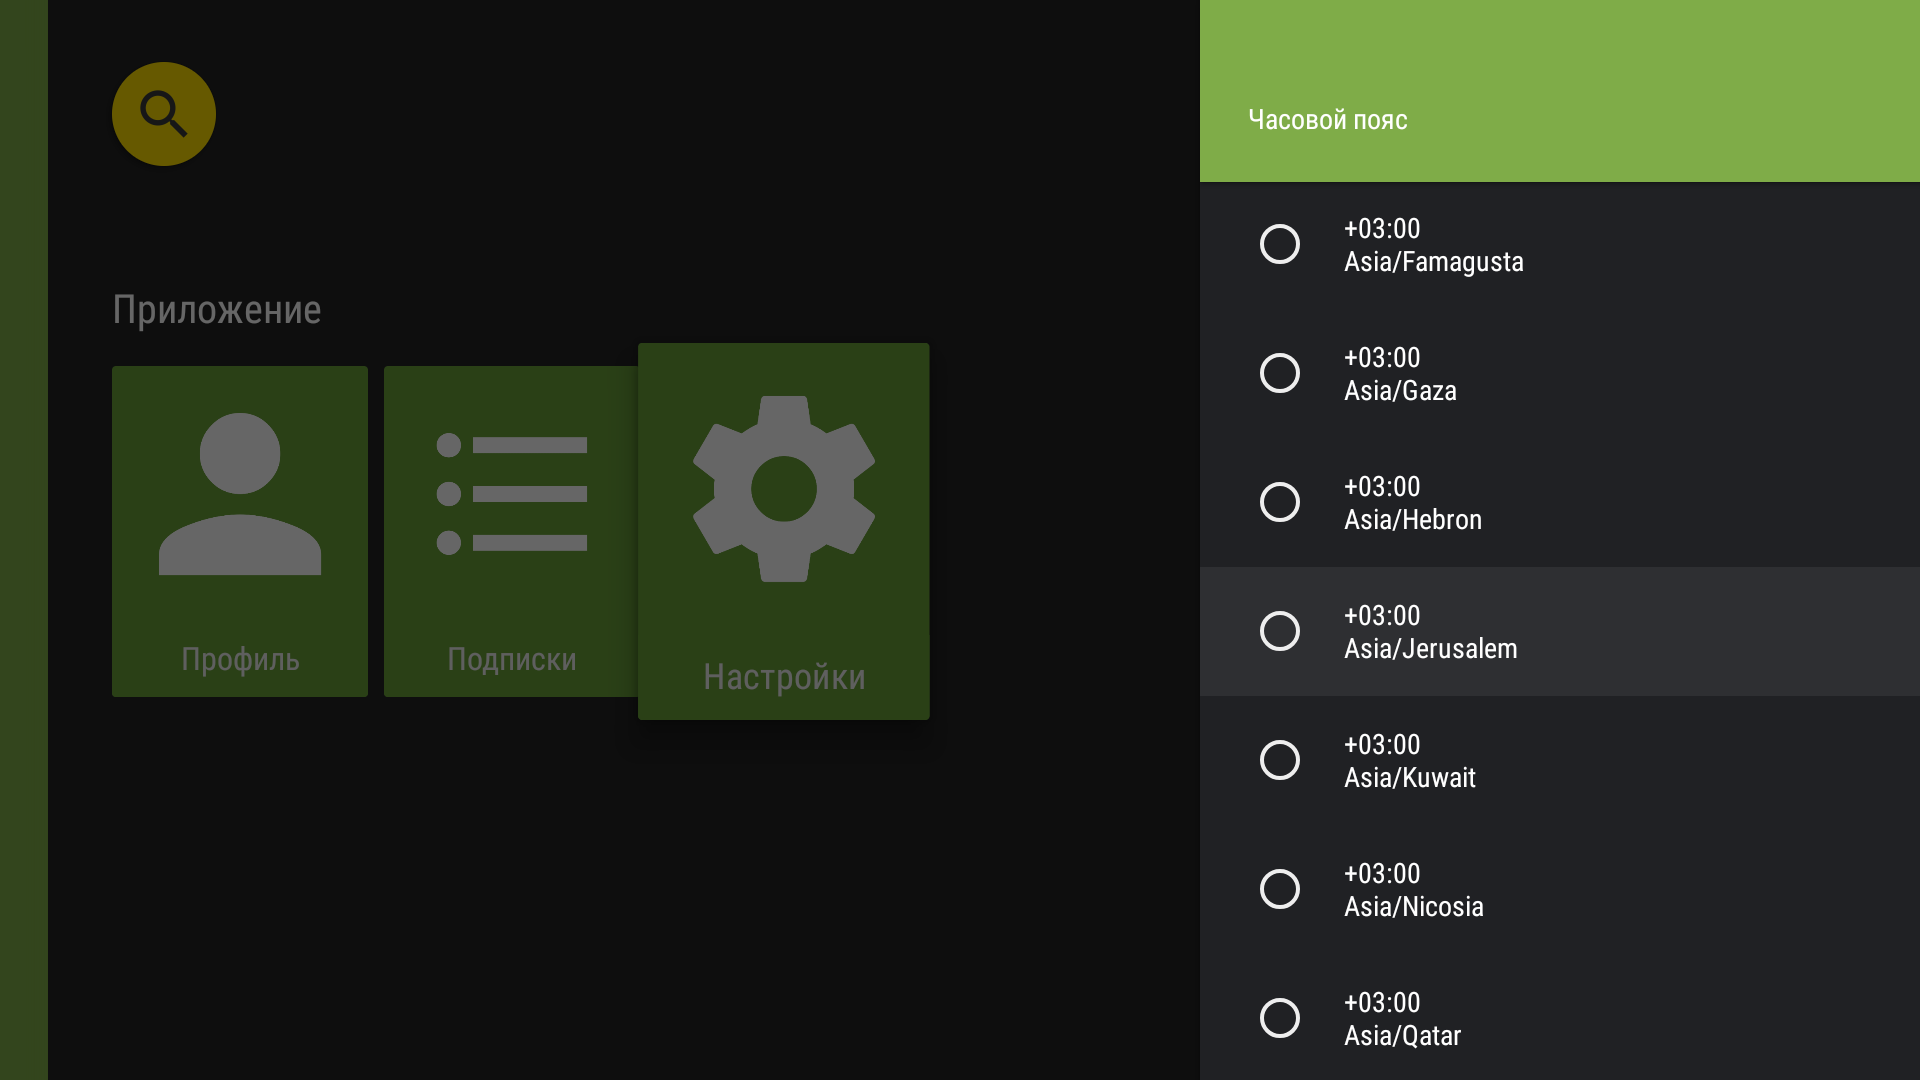The width and height of the screenshot is (1920, 1080).
Task: Click the Часовой пояс panel header
Action: 1328,120
